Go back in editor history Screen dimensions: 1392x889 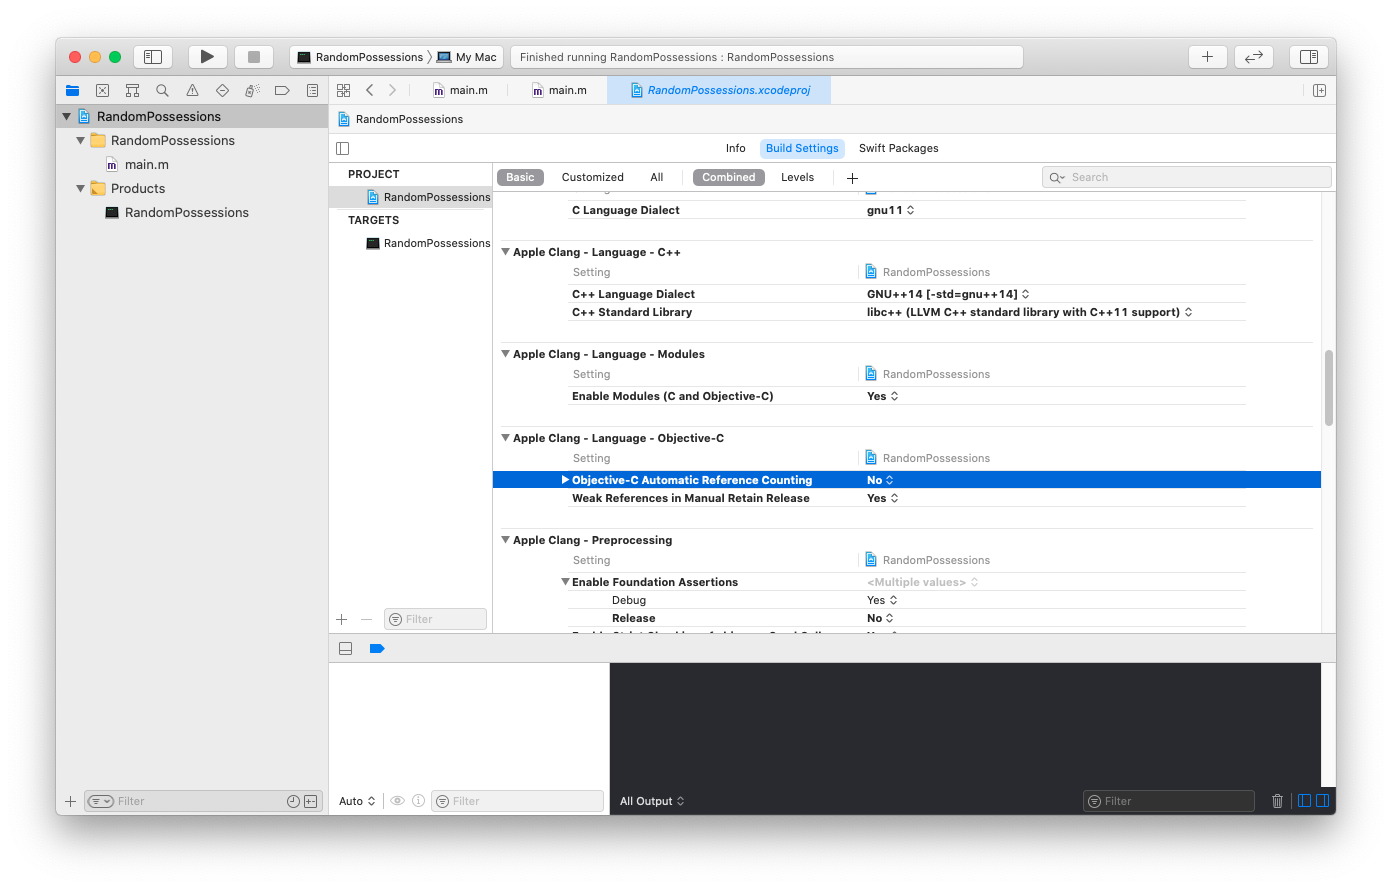coord(369,90)
